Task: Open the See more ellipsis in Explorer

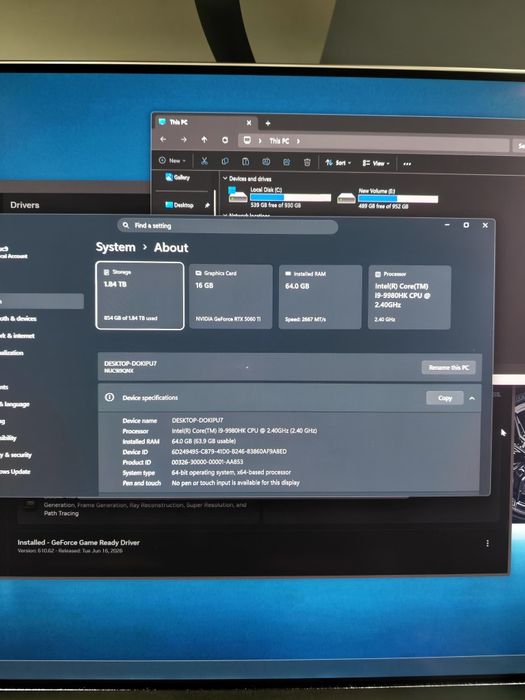Action: pyautogui.click(x=407, y=164)
